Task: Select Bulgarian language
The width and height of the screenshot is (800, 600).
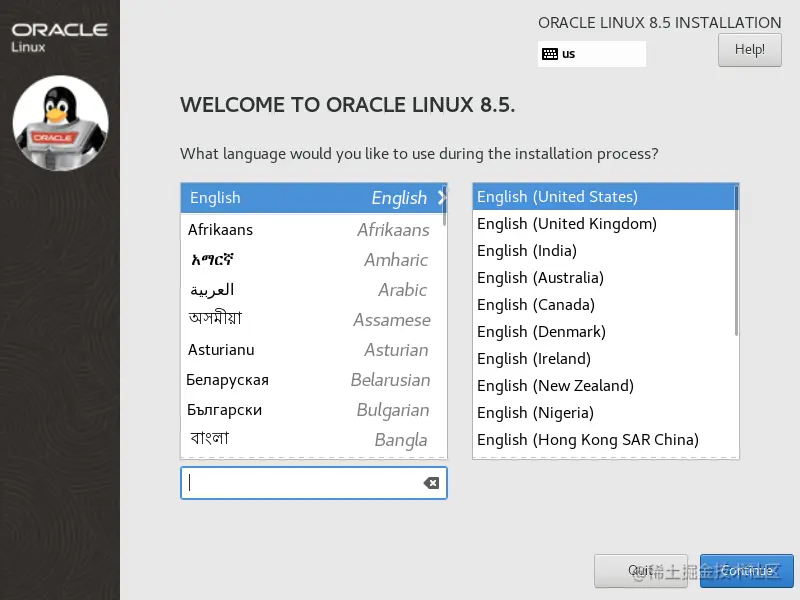Action: pos(314,410)
